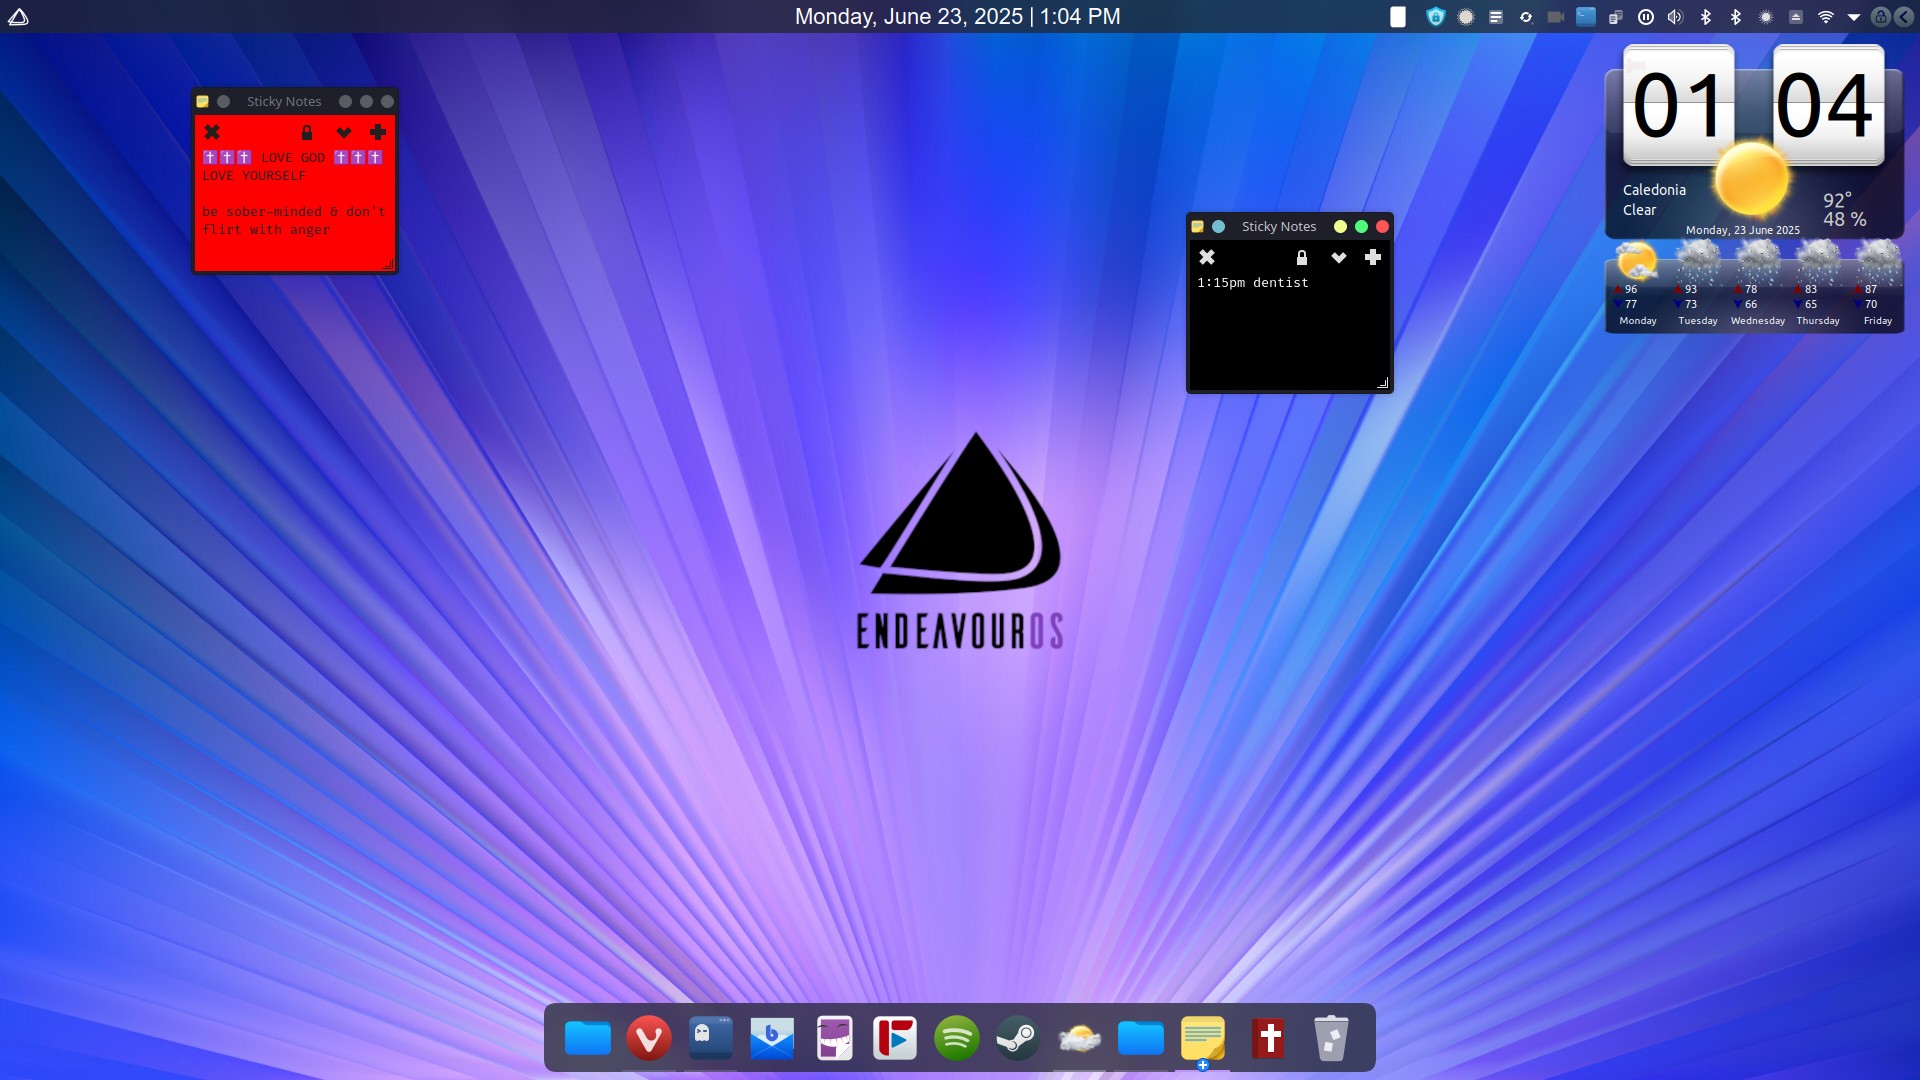
Task: Open the Bible app with cross icon
Action: [x=1269, y=1038]
